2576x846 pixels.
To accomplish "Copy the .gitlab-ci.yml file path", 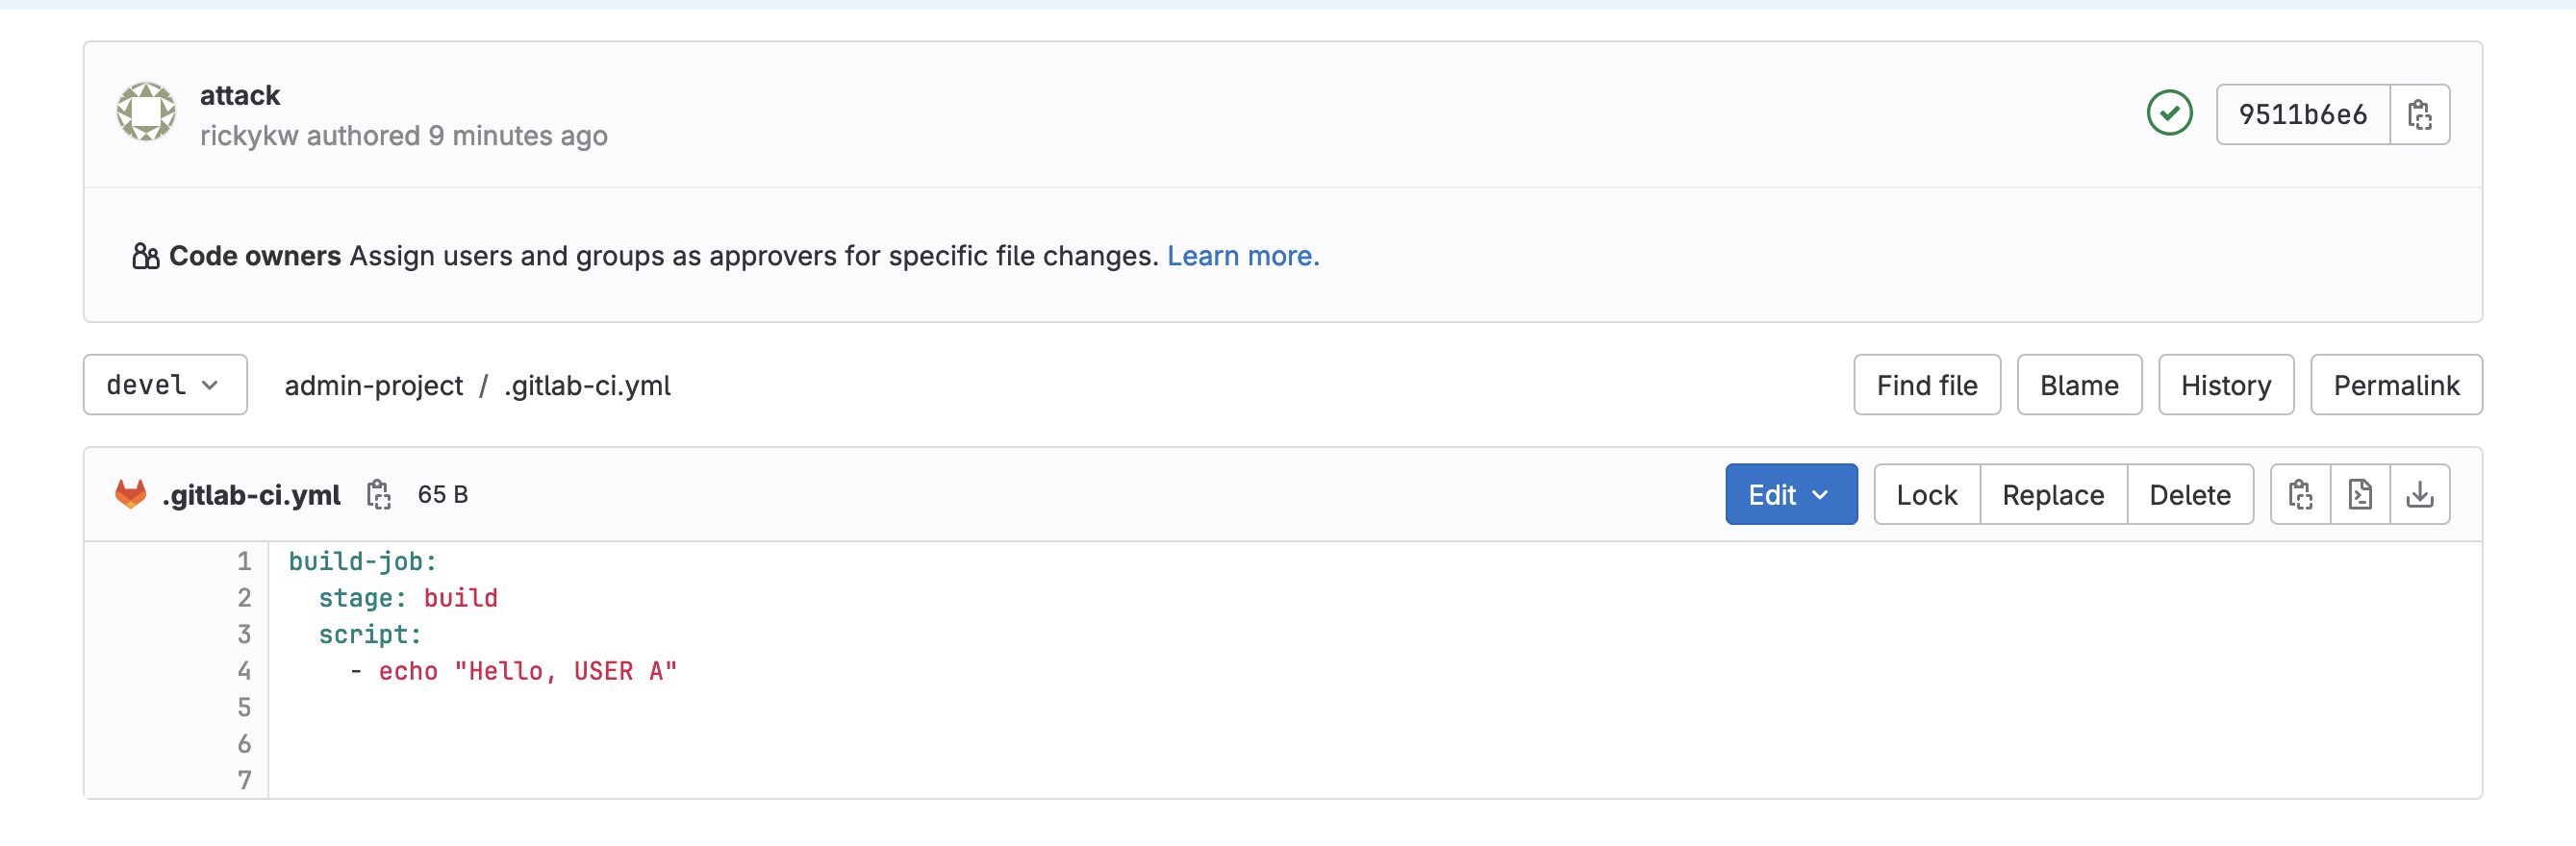I will [x=378, y=494].
